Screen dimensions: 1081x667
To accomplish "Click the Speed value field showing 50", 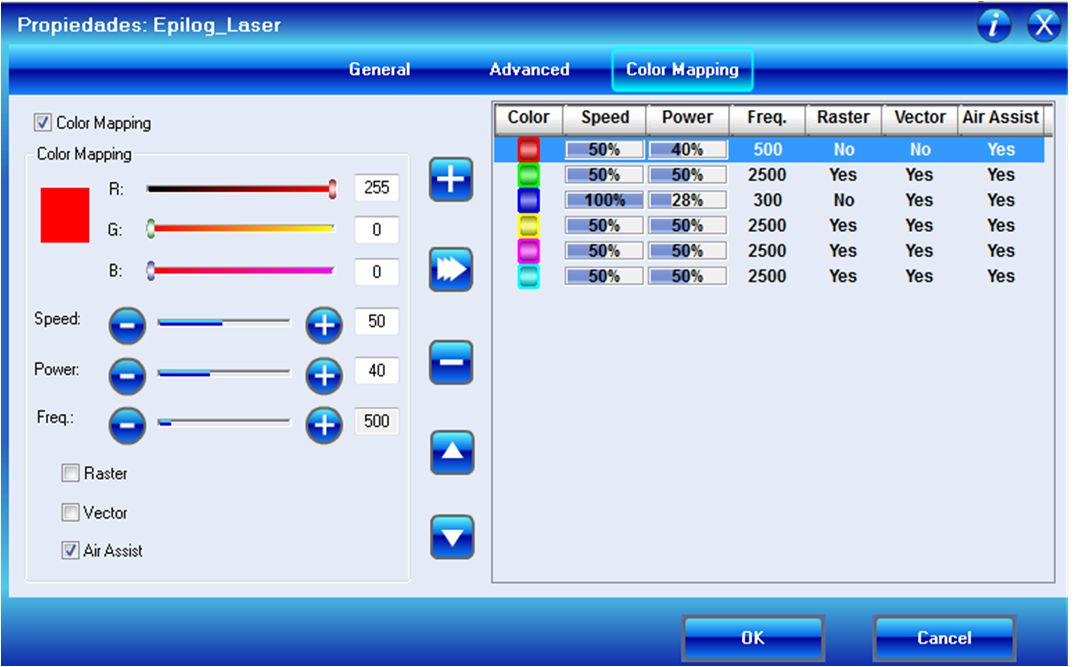I will point(376,321).
